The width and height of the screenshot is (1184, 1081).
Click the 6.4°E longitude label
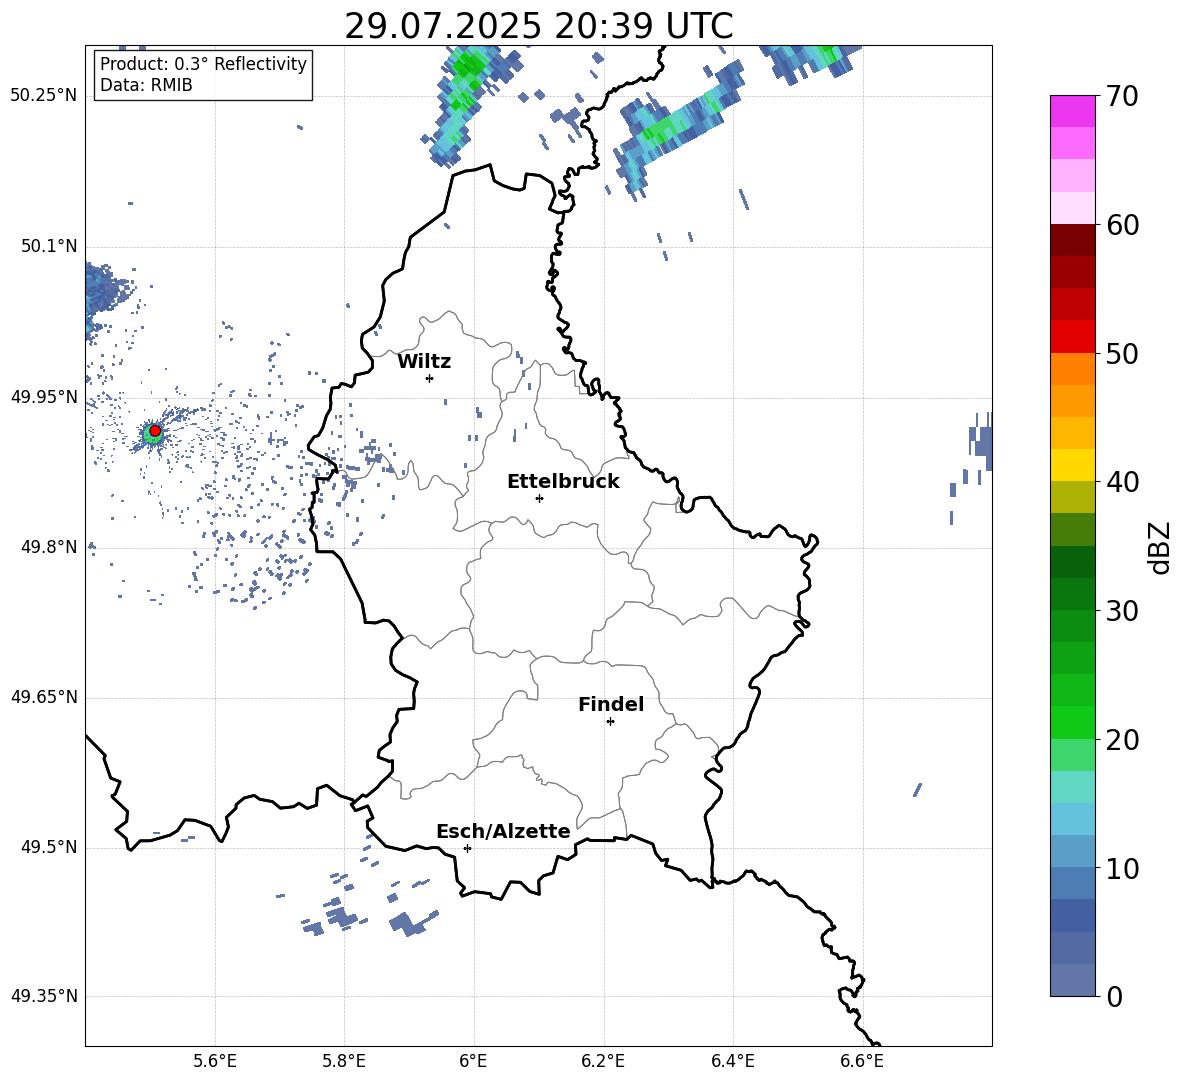click(732, 1061)
